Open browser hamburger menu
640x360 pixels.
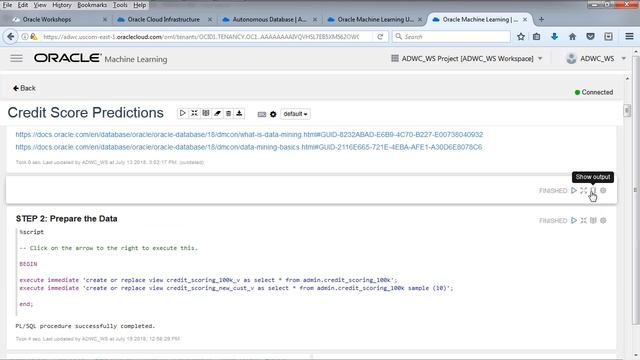629,37
